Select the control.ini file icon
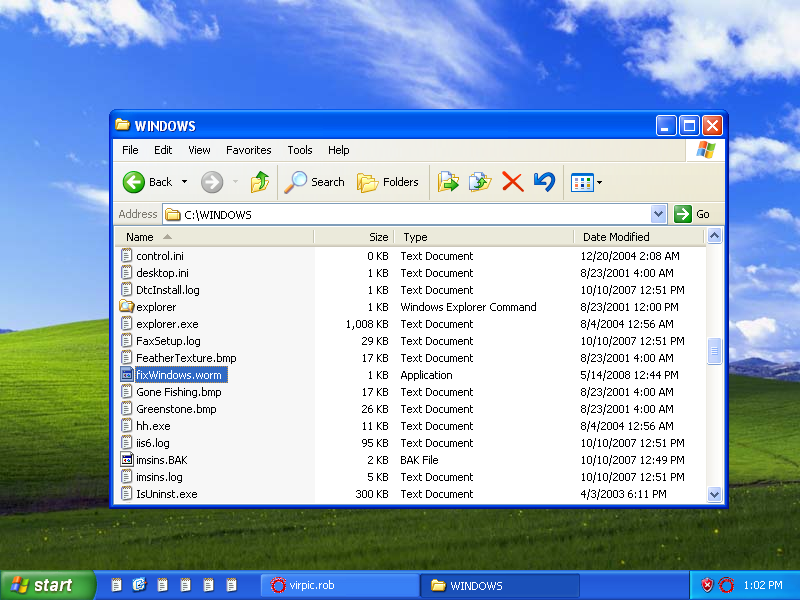 pos(127,256)
